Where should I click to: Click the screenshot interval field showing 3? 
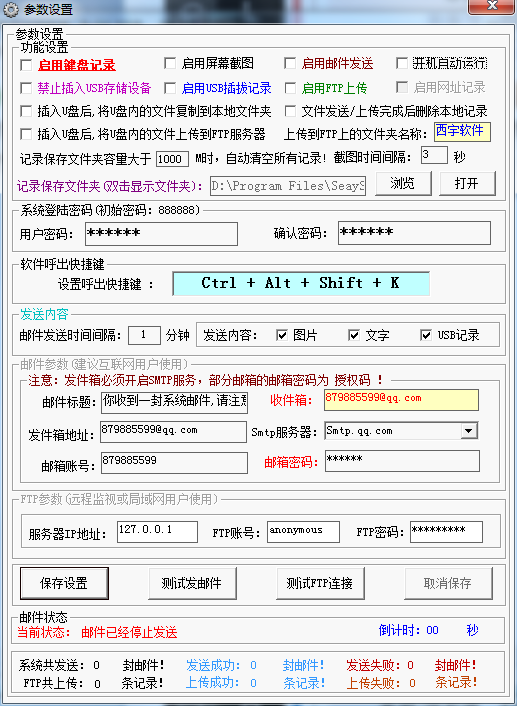click(434, 155)
